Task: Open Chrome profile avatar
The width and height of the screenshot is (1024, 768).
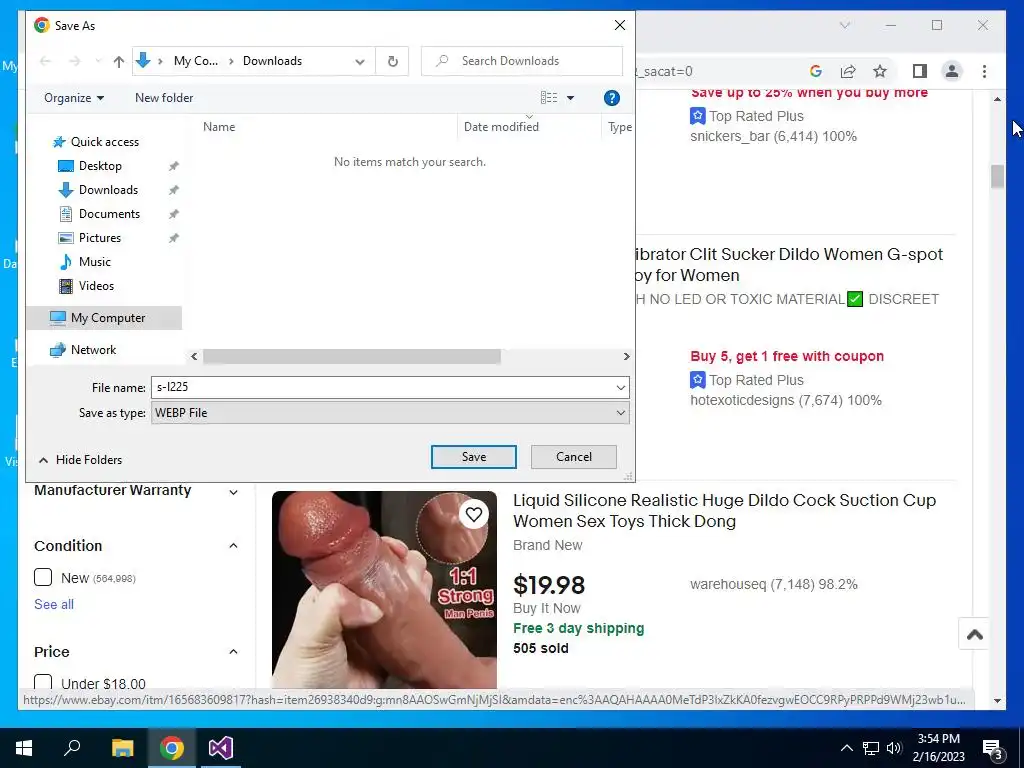Action: pyautogui.click(x=952, y=71)
